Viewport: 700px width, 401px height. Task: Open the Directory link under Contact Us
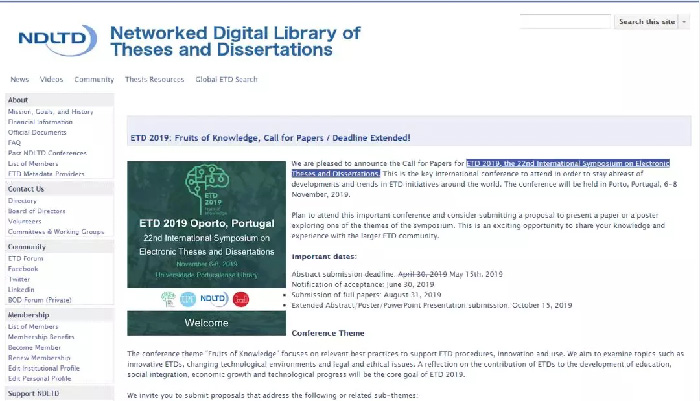pyautogui.click(x=22, y=201)
